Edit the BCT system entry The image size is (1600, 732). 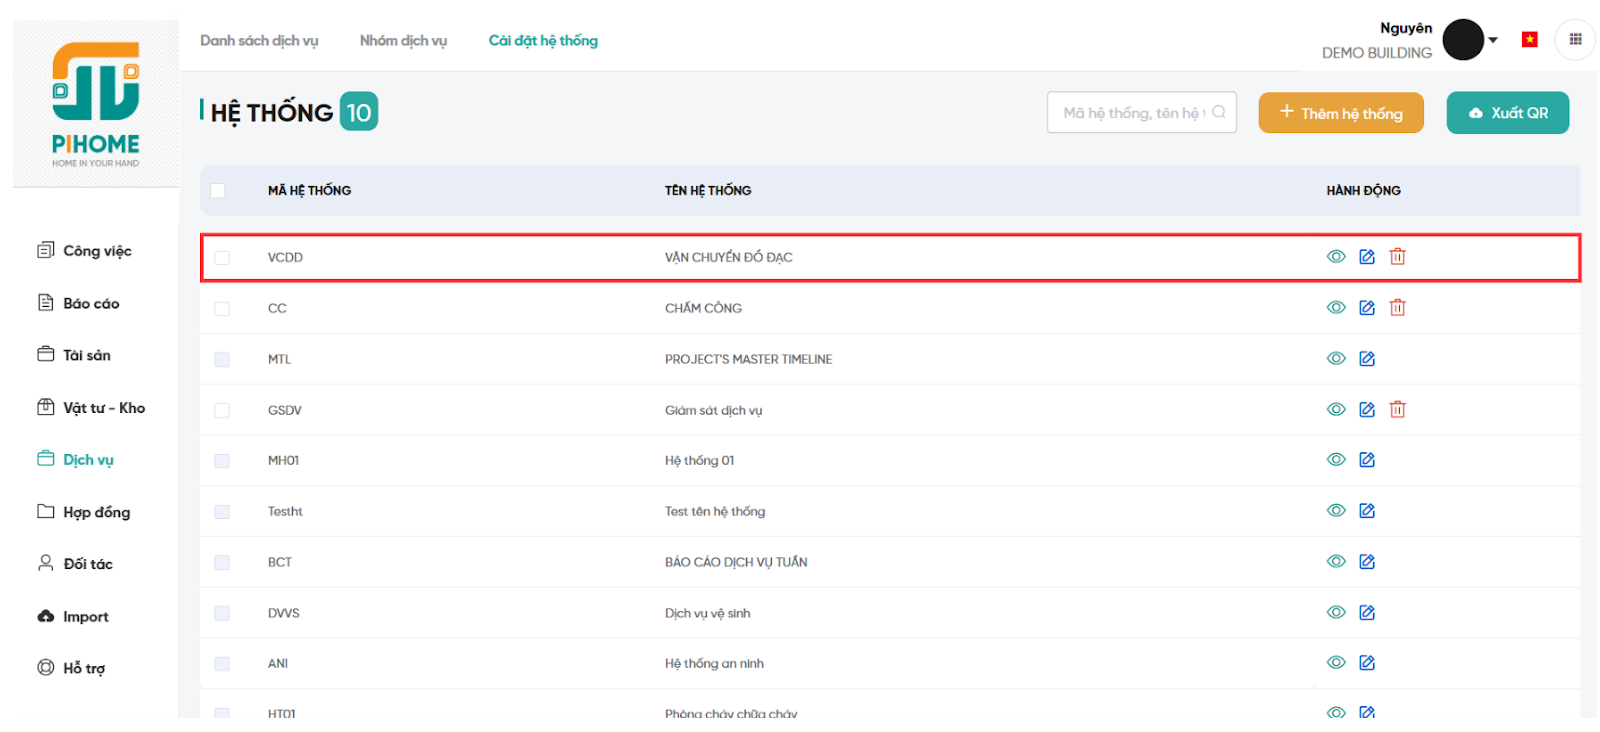coord(1367,562)
